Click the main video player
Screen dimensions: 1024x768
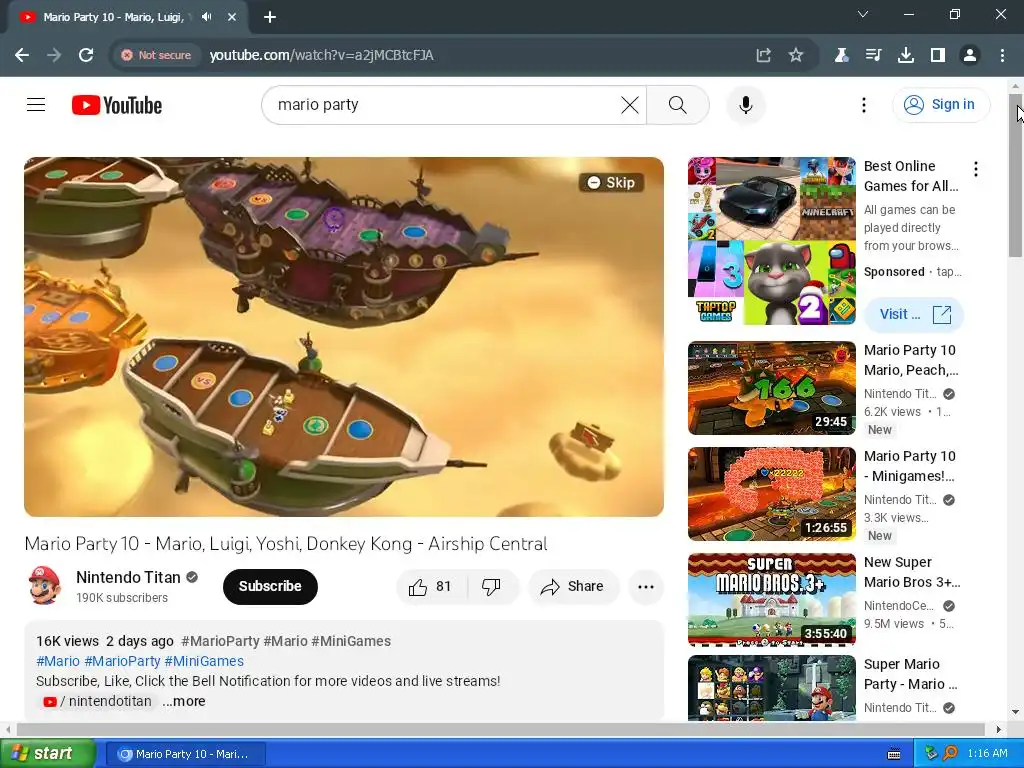(344, 337)
